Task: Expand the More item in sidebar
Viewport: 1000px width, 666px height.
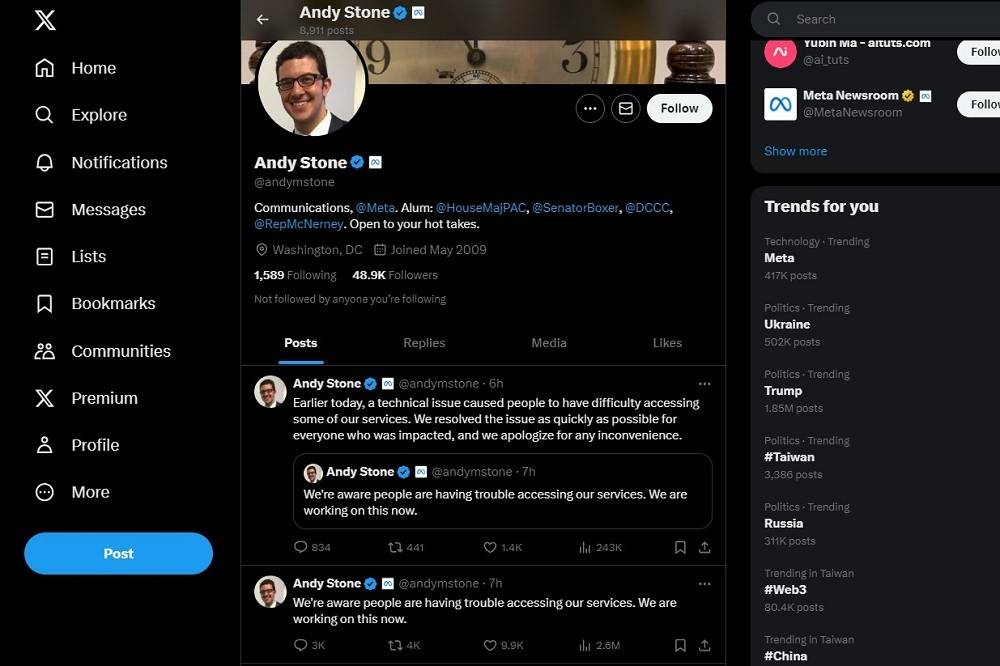Action: pos(73,492)
